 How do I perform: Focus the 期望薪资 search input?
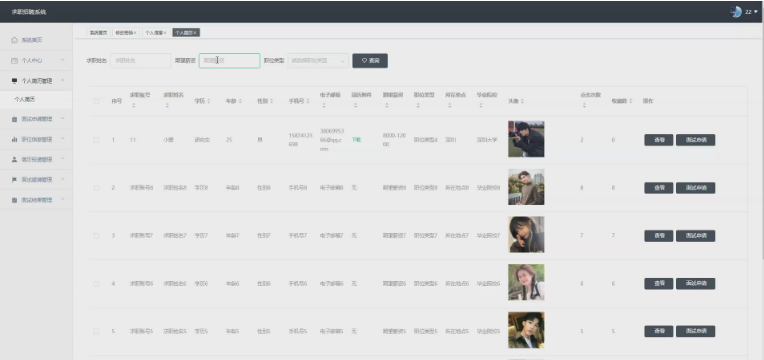[229, 61]
